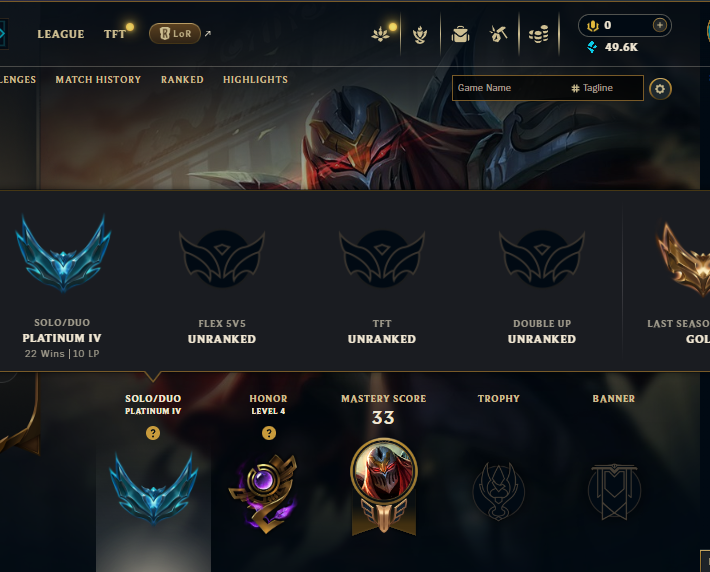Click the Solo/Duo help question mark
Screen dimensions: 710x572
coord(153,433)
